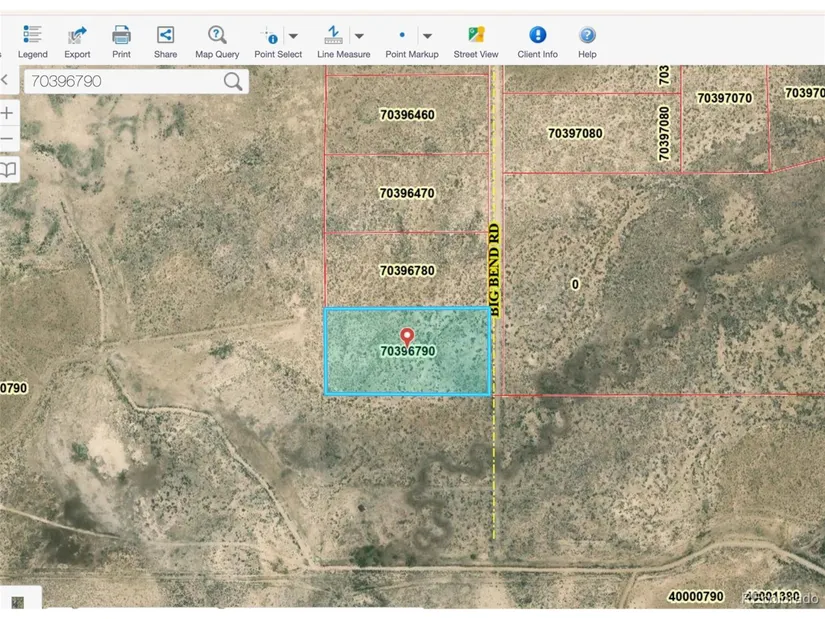The height and width of the screenshot is (619, 825).
Task: Print the current map view
Action: pyautogui.click(x=121, y=36)
